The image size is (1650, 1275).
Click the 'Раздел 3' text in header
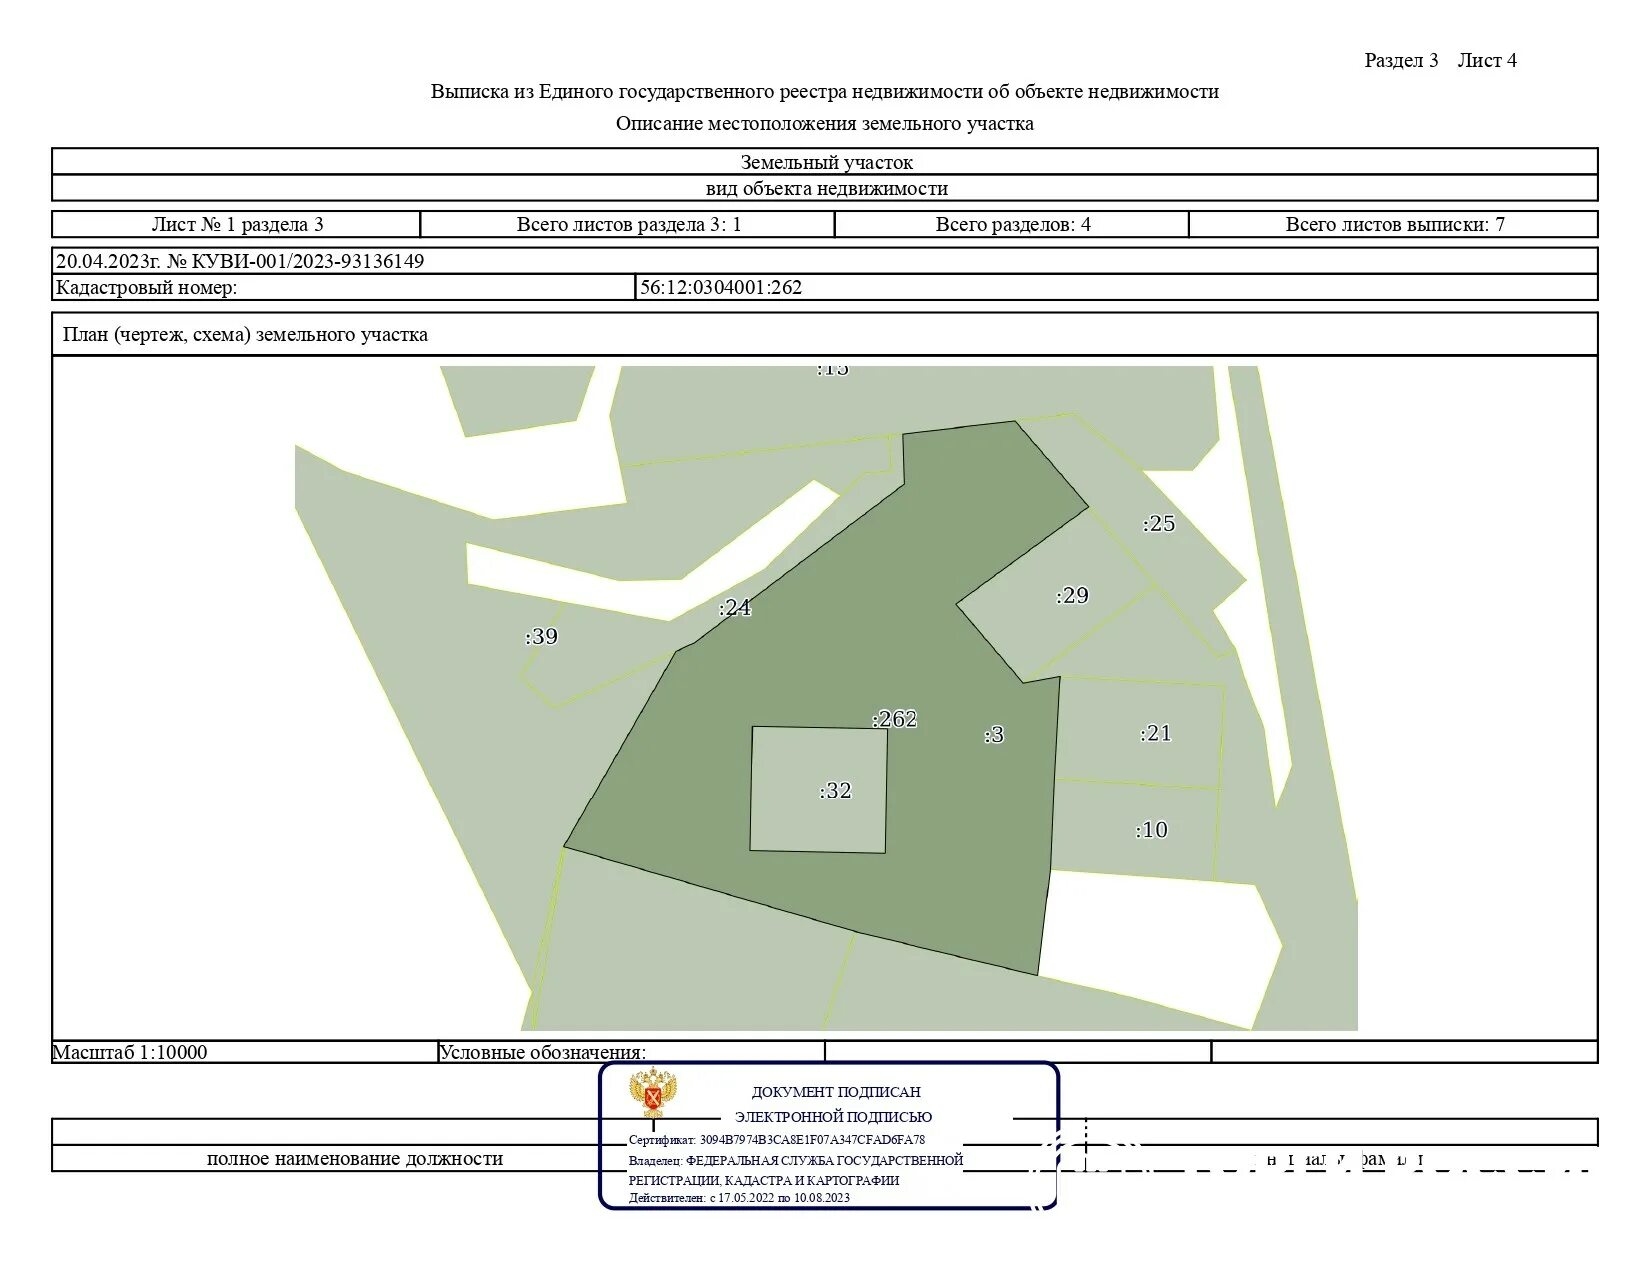click(1401, 61)
